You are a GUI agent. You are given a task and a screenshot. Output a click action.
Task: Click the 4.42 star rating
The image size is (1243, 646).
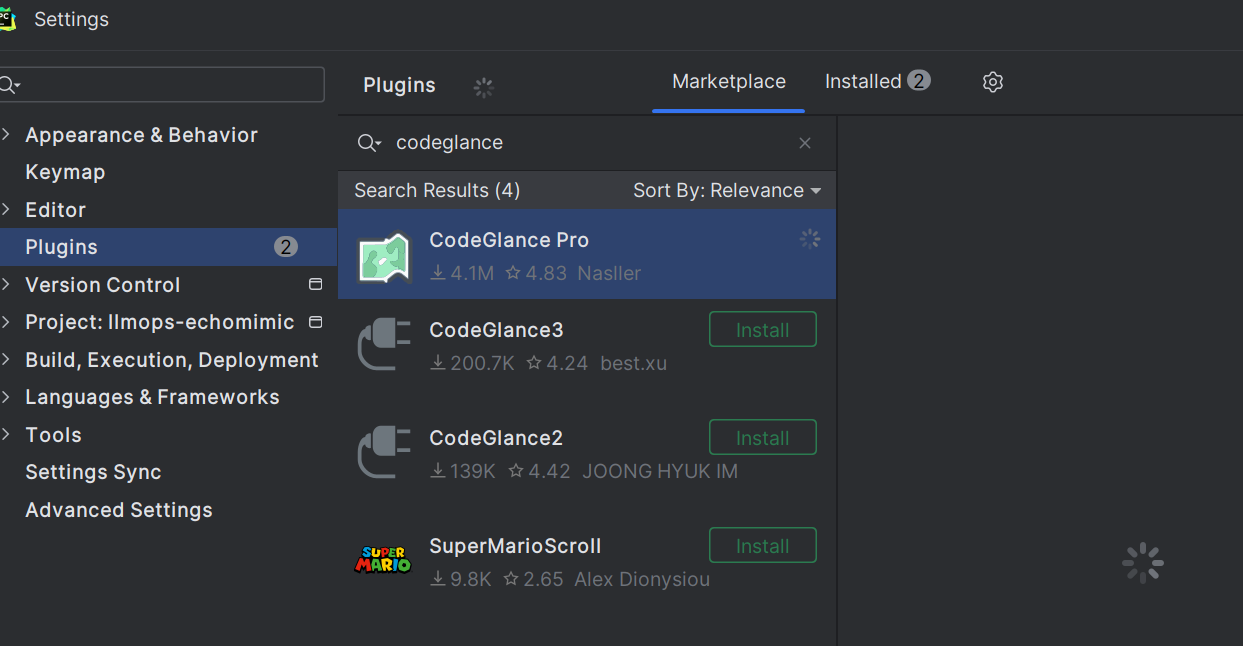click(539, 471)
